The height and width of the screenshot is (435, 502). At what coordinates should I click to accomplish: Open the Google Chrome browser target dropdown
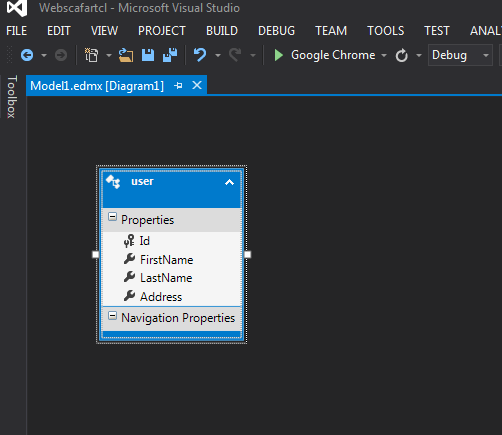coord(384,55)
